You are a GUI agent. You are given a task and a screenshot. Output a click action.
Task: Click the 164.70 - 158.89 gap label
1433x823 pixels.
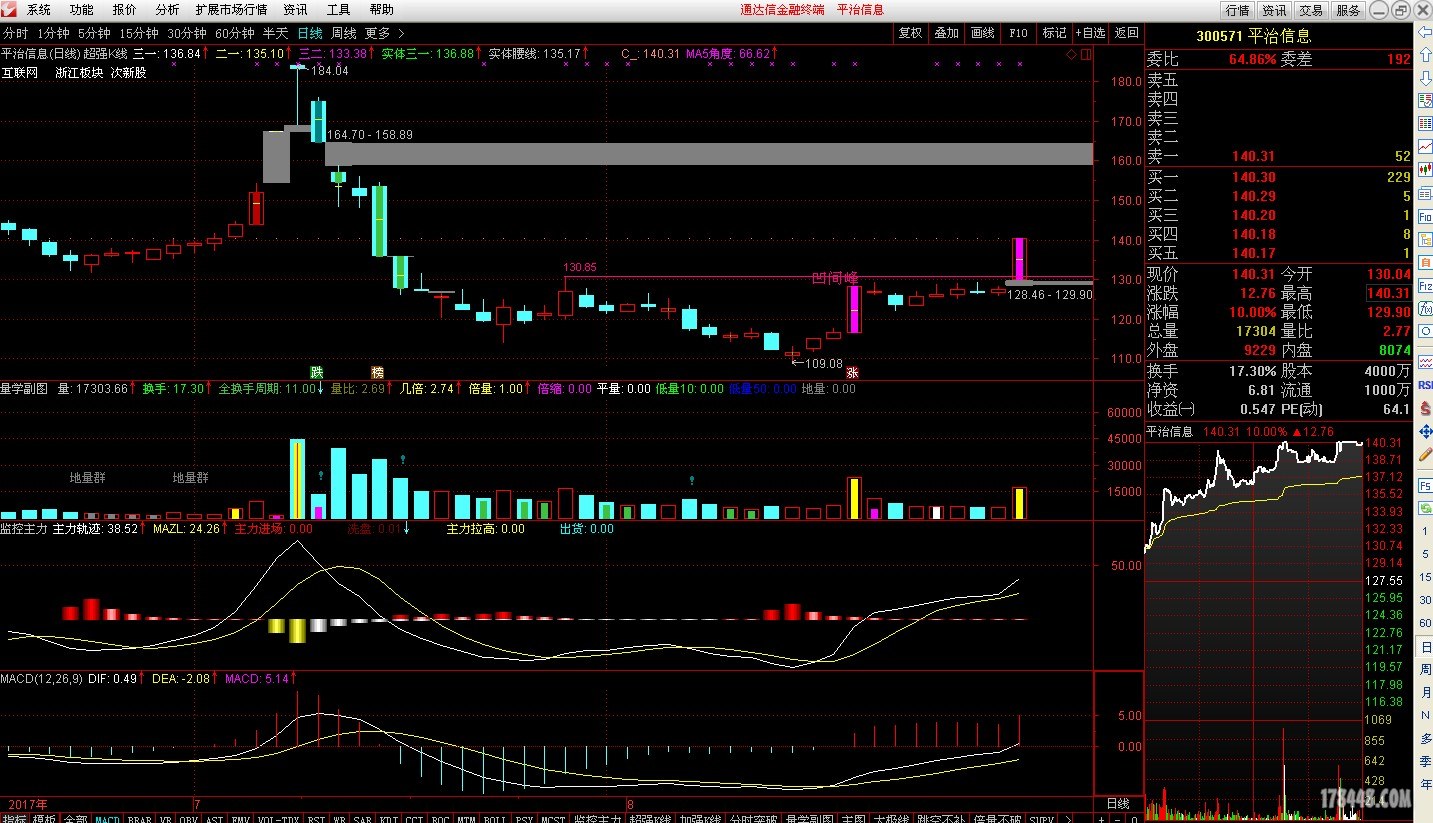pyautogui.click(x=370, y=134)
